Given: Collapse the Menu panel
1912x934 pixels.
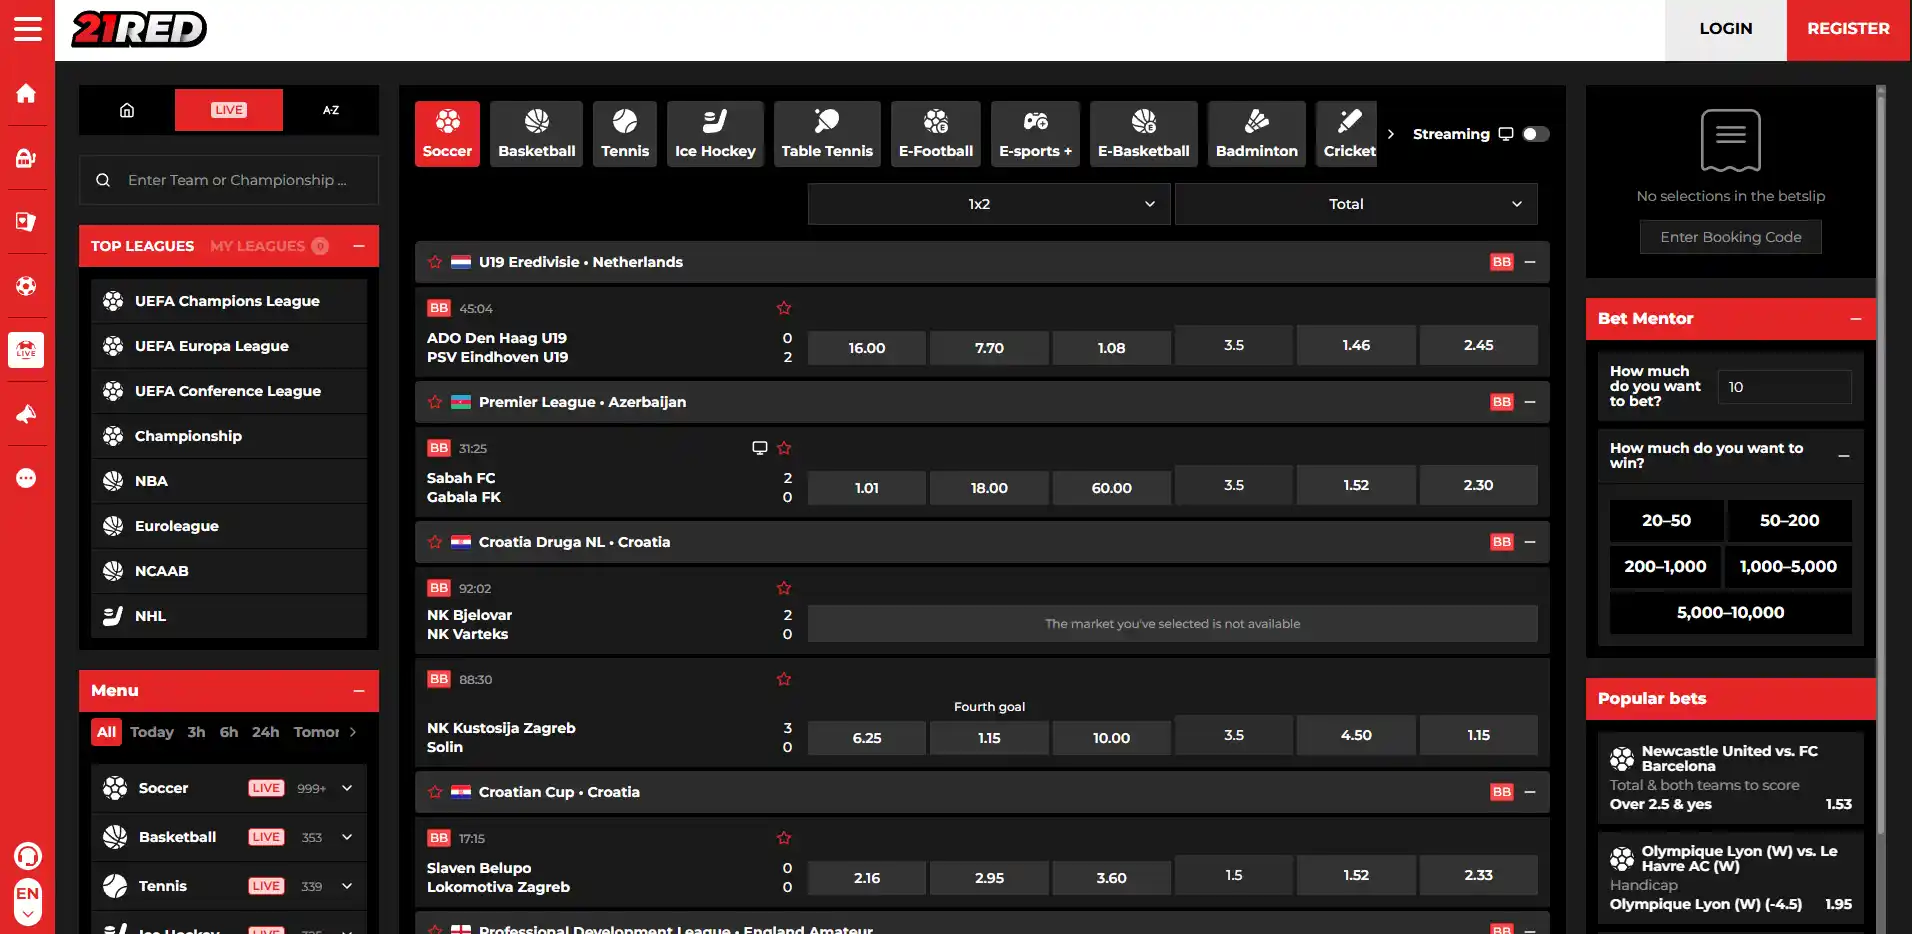Looking at the screenshot, I should [359, 691].
